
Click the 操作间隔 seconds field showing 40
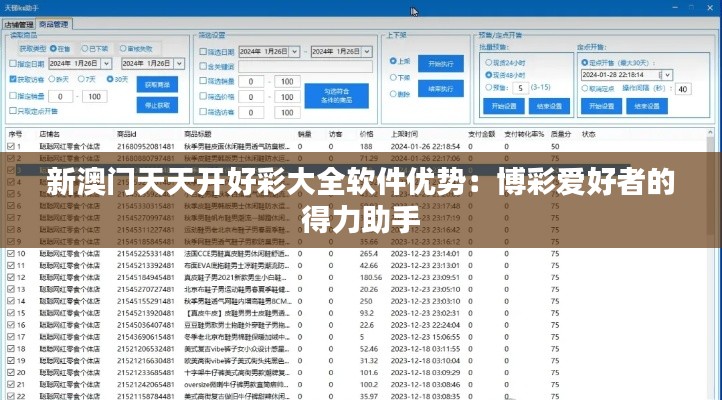tap(683, 89)
